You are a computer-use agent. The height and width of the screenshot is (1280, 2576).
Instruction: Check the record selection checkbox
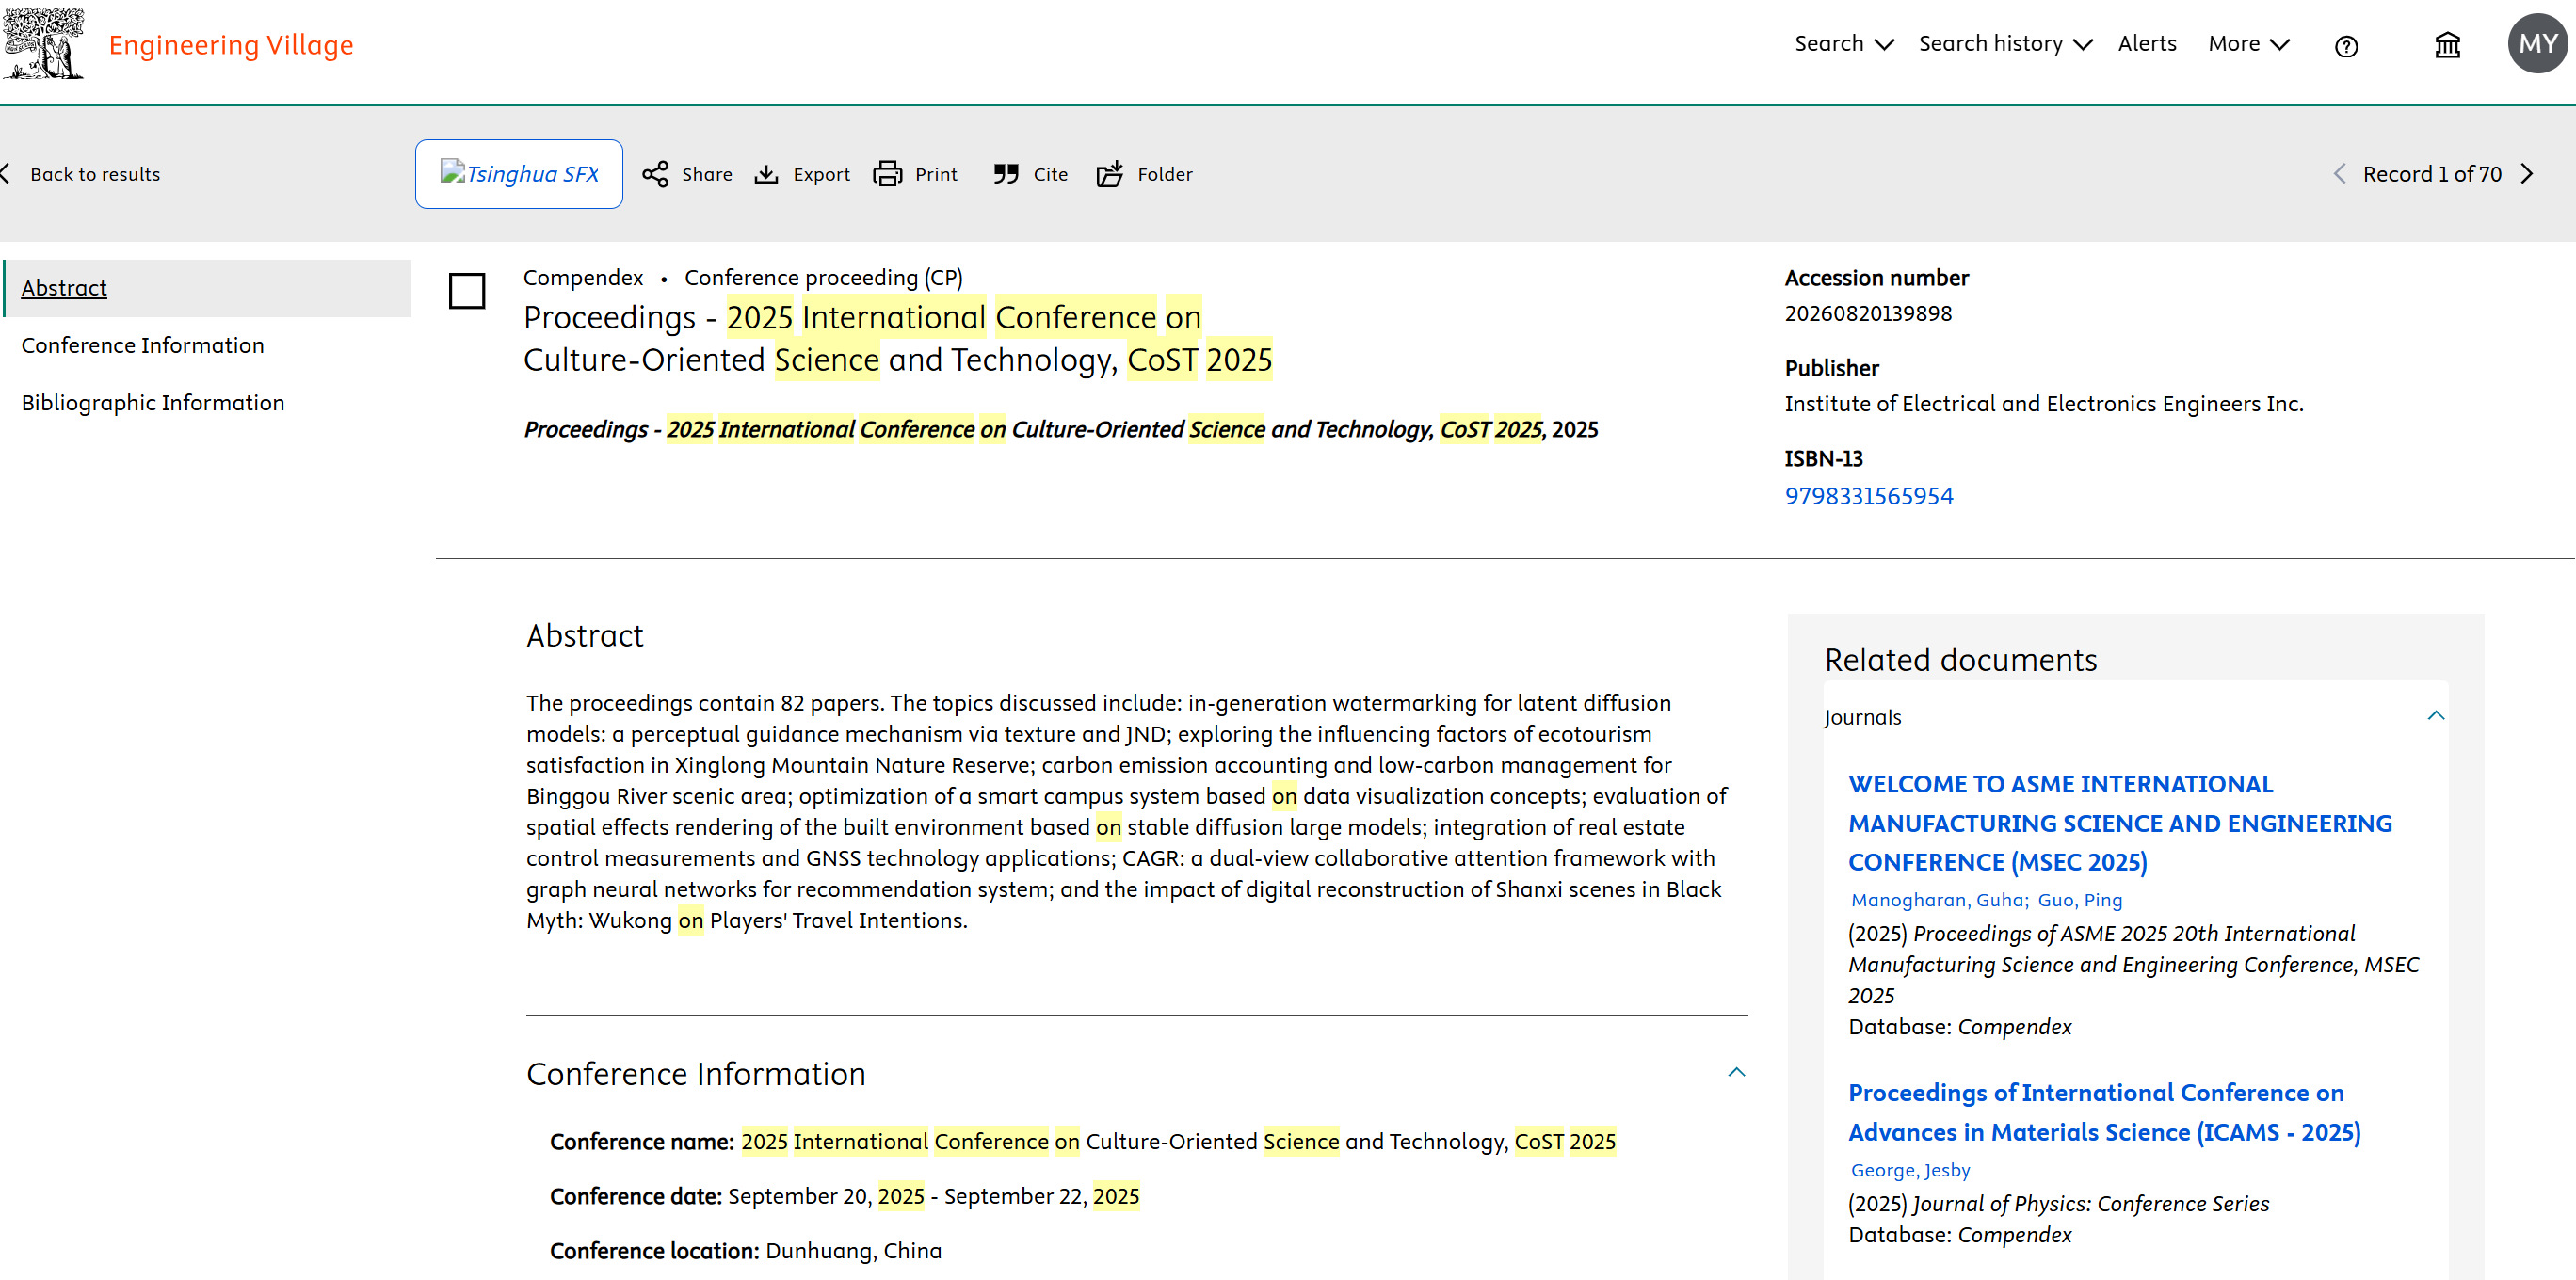coord(467,291)
